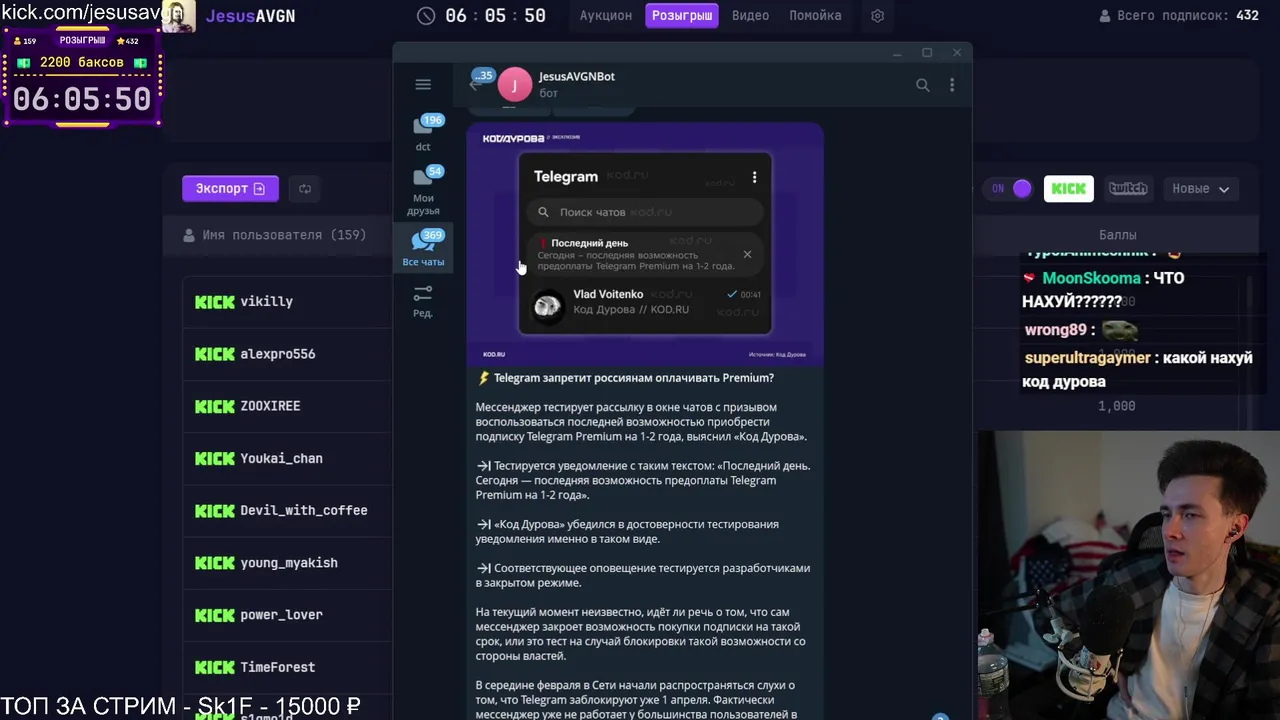This screenshot has width=1280, height=720.
Task: Open the settings gear in the top bar
Action: 878,16
